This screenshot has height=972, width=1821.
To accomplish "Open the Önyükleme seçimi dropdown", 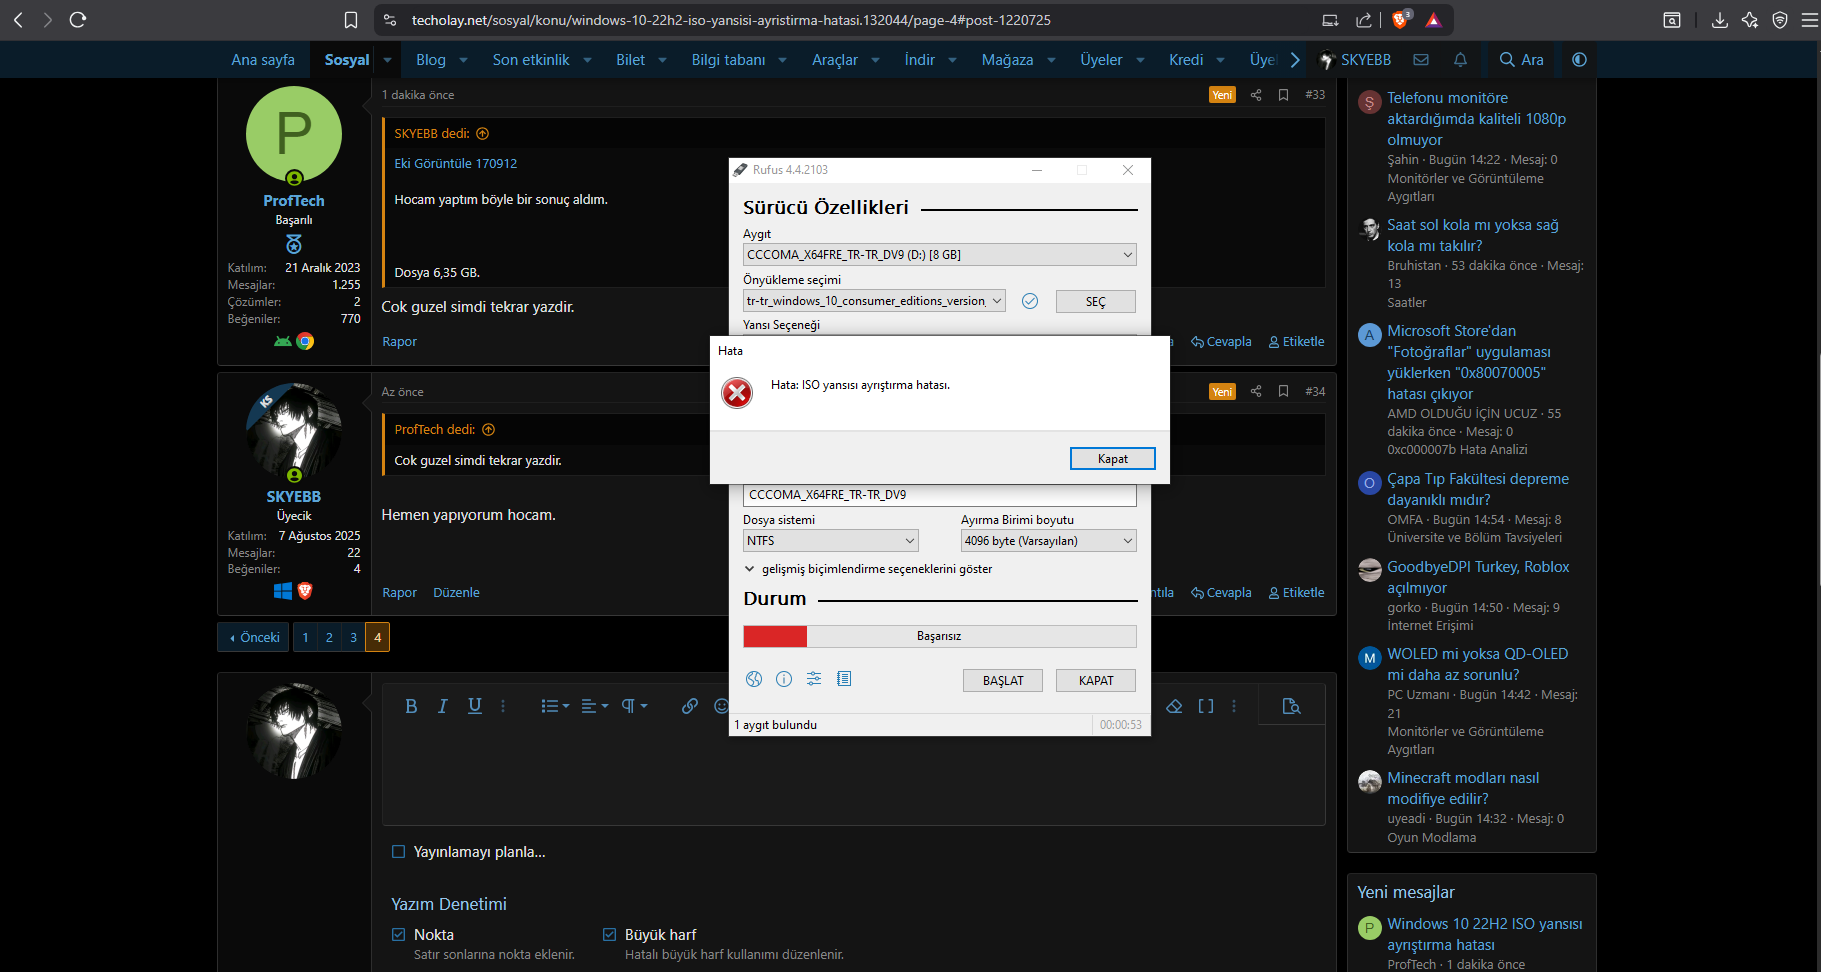I will point(874,301).
